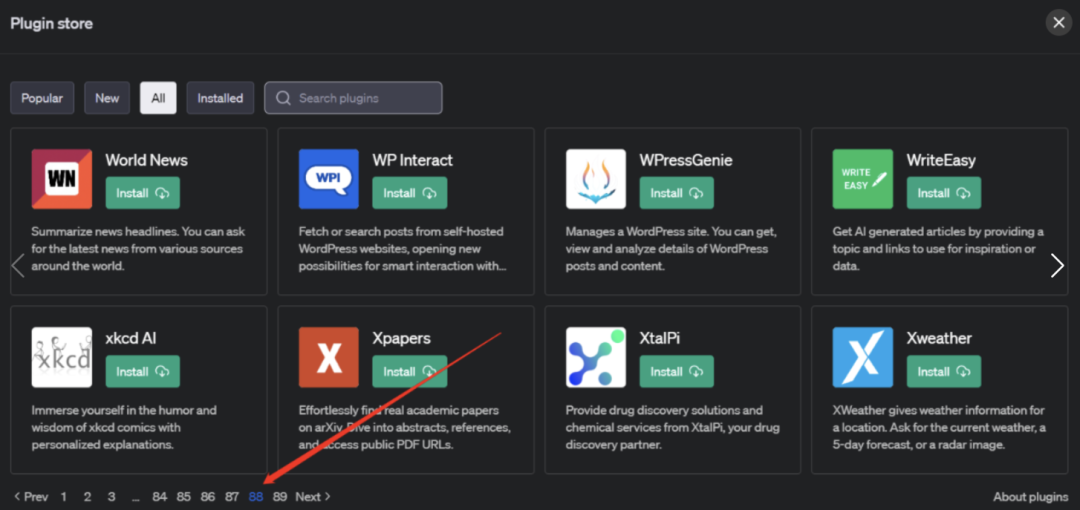The width and height of the screenshot is (1080, 510).
Task: Close the Plugin store dialog
Action: tap(1059, 23)
